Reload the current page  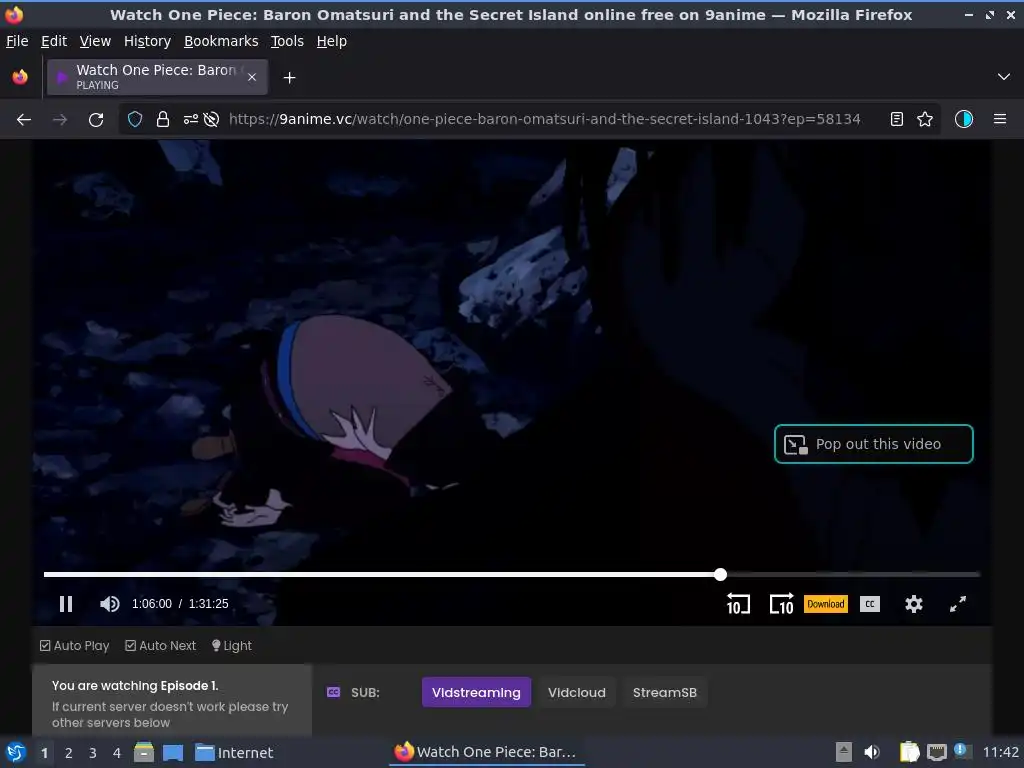(x=96, y=120)
